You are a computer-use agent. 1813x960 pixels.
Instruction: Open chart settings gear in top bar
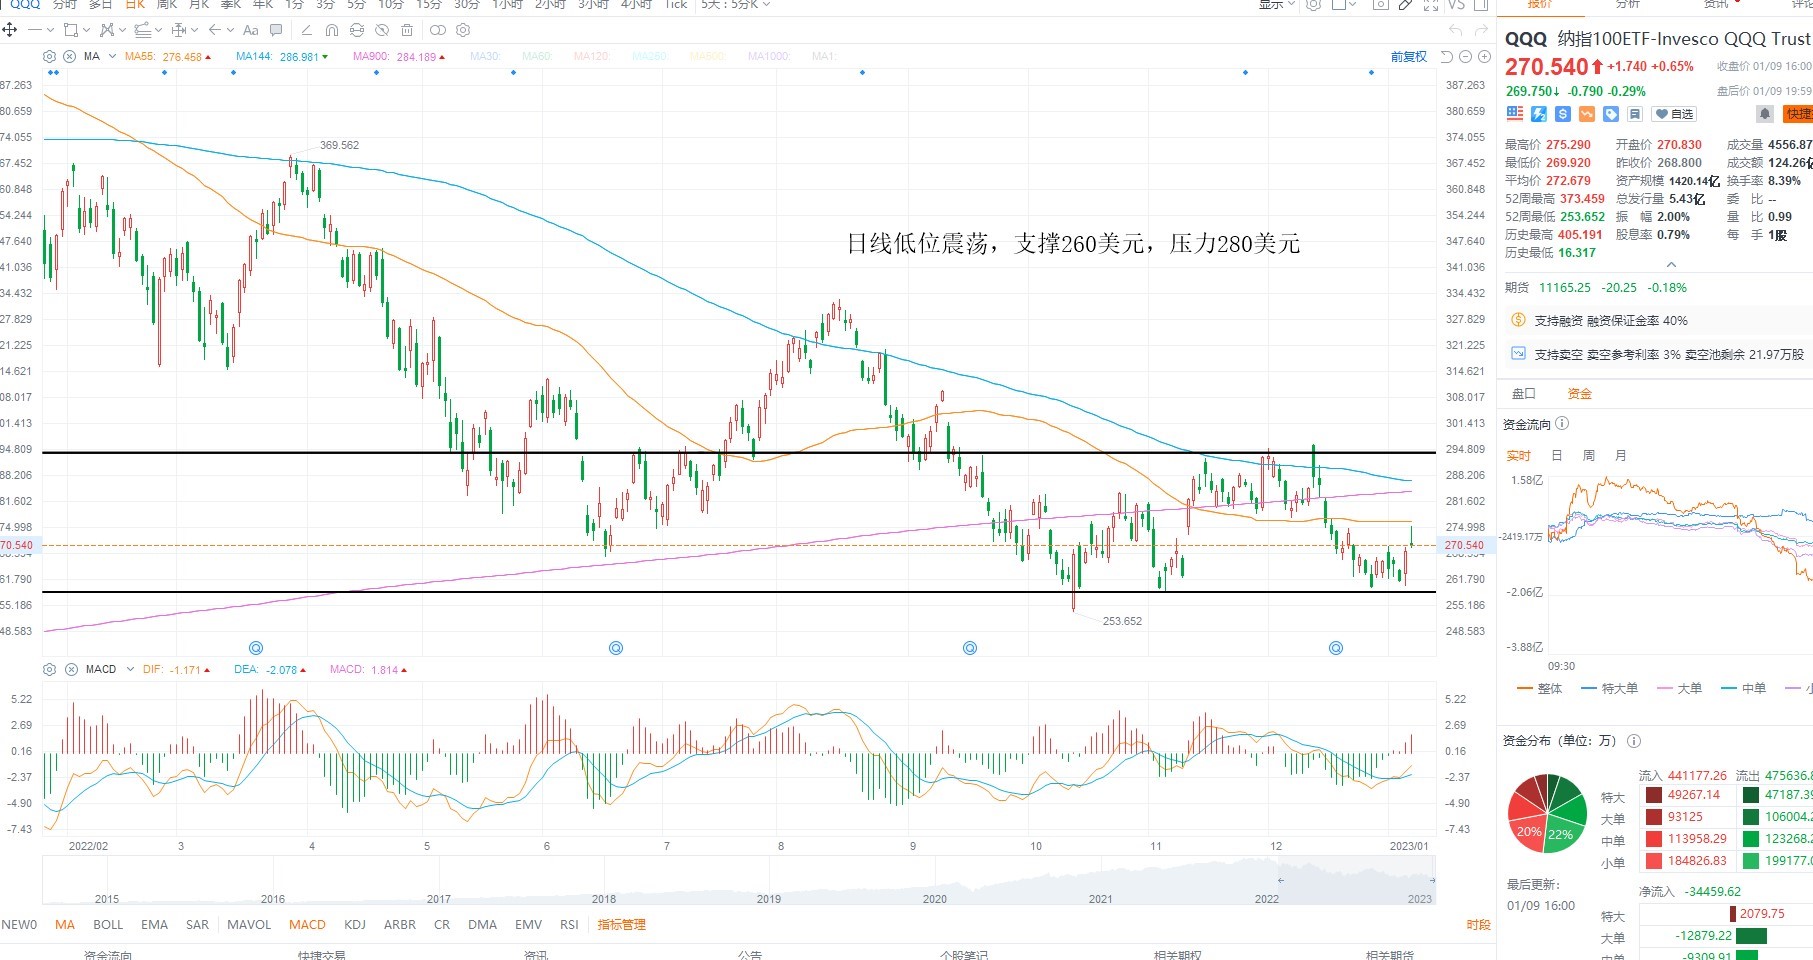[1314, 4]
